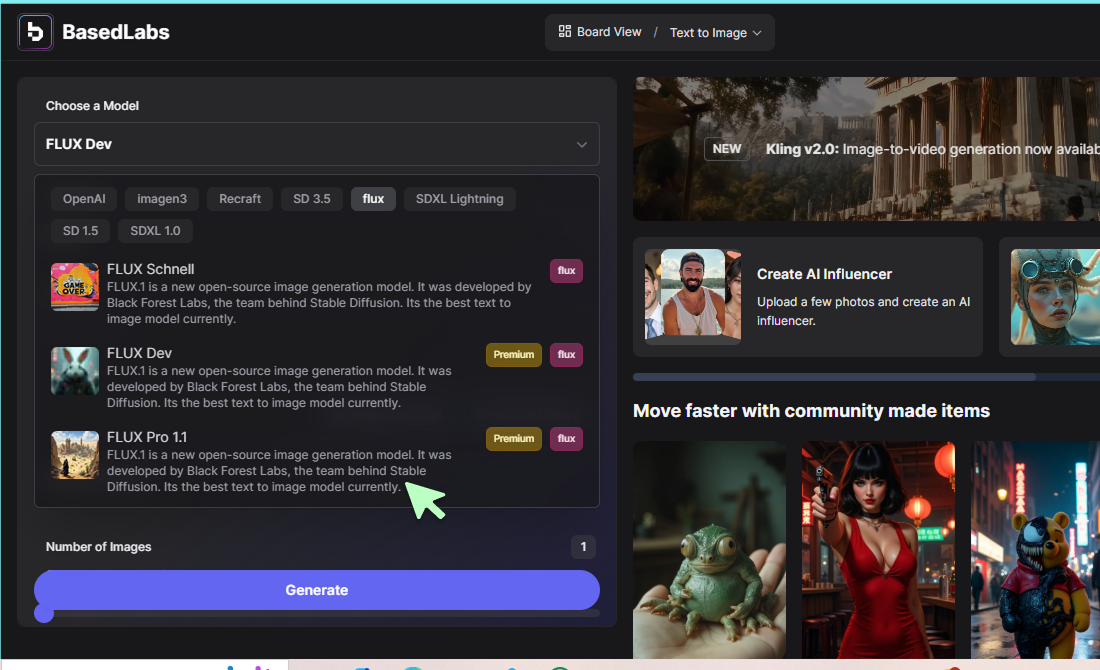Click the BasedLabs logo icon
This screenshot has height=670, width=1100.
[x=35, y=32]
